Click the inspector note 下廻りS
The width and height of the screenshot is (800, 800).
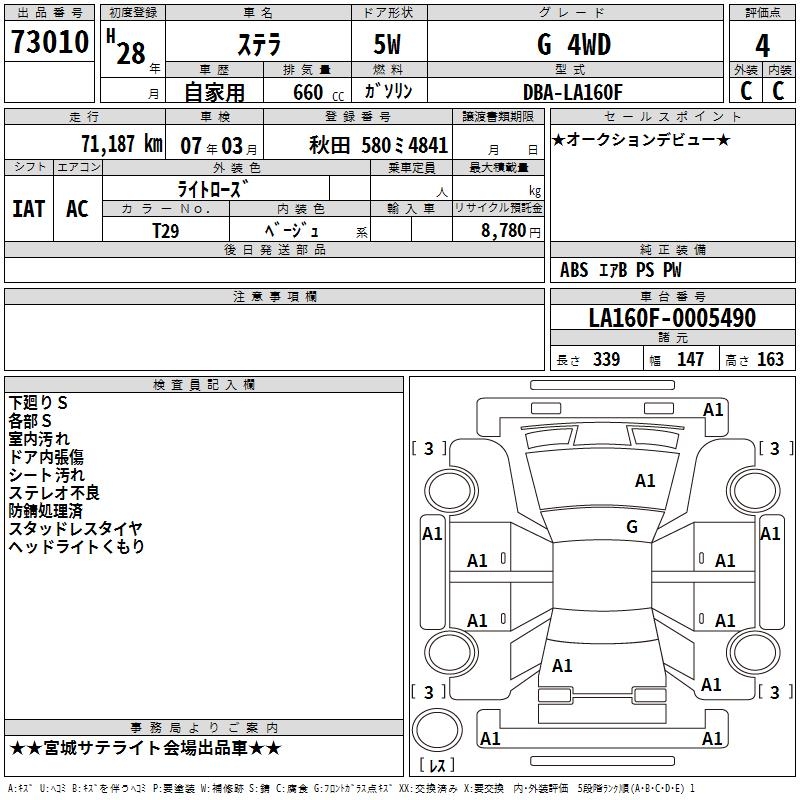tap(38, 403)
